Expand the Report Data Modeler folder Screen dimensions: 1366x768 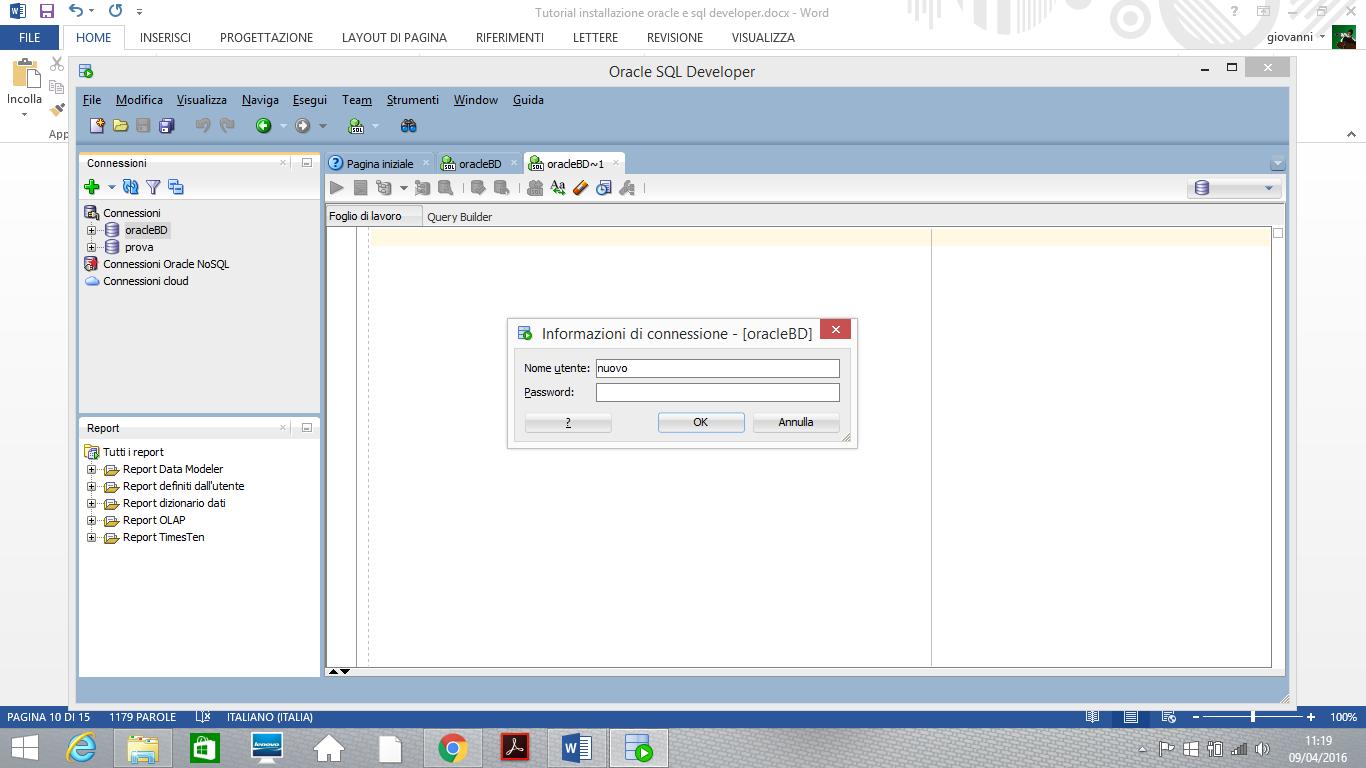pos(91,469)
